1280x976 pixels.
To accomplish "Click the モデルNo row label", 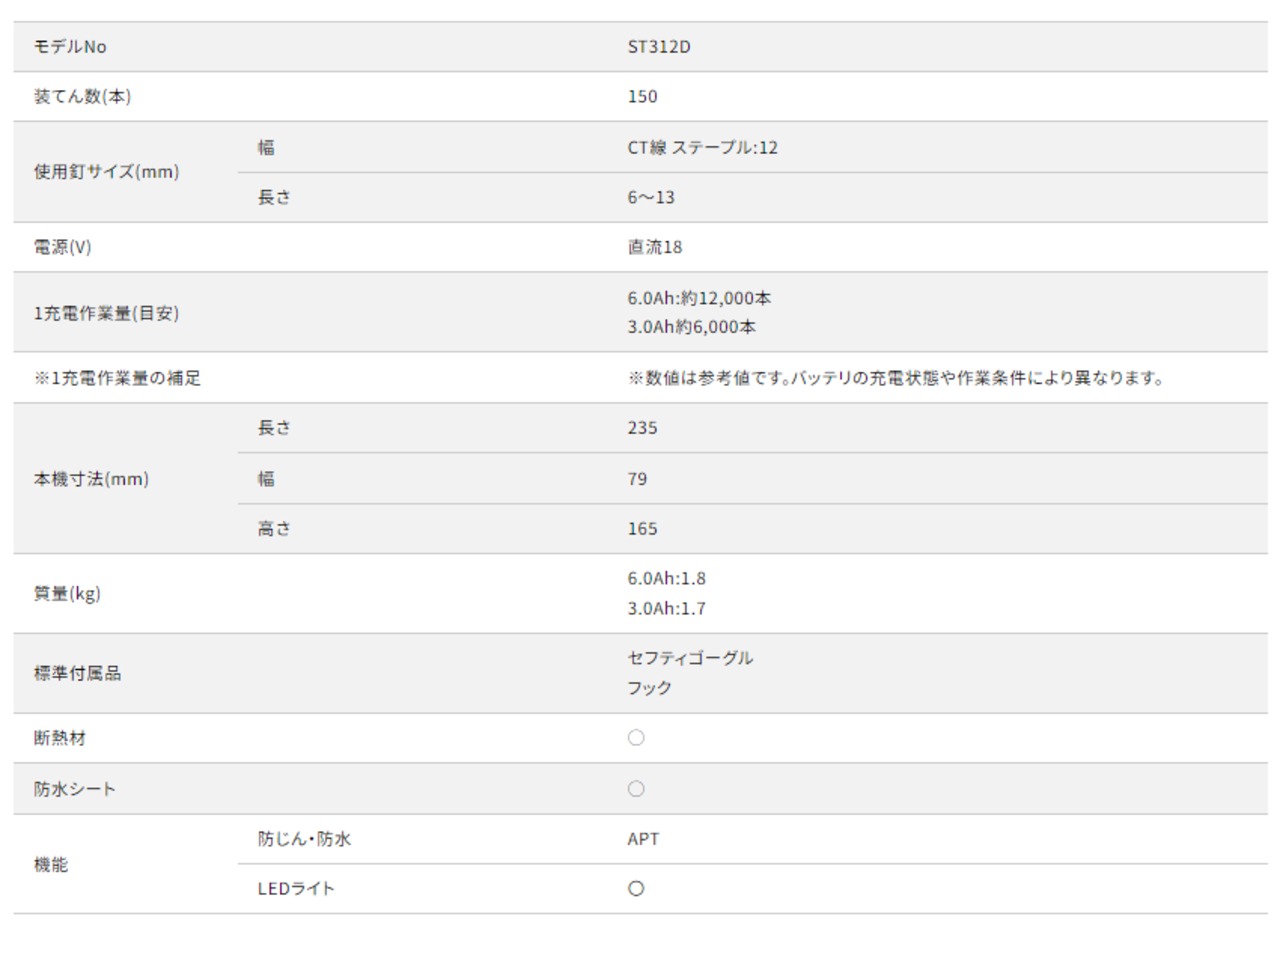I will pyautogui.click(x=70, y=47).
